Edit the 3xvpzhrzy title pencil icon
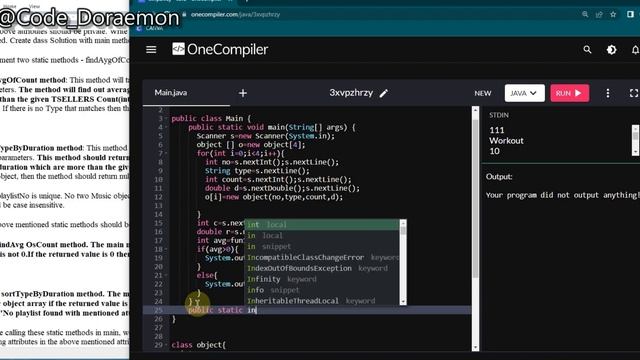 (384, 93)
